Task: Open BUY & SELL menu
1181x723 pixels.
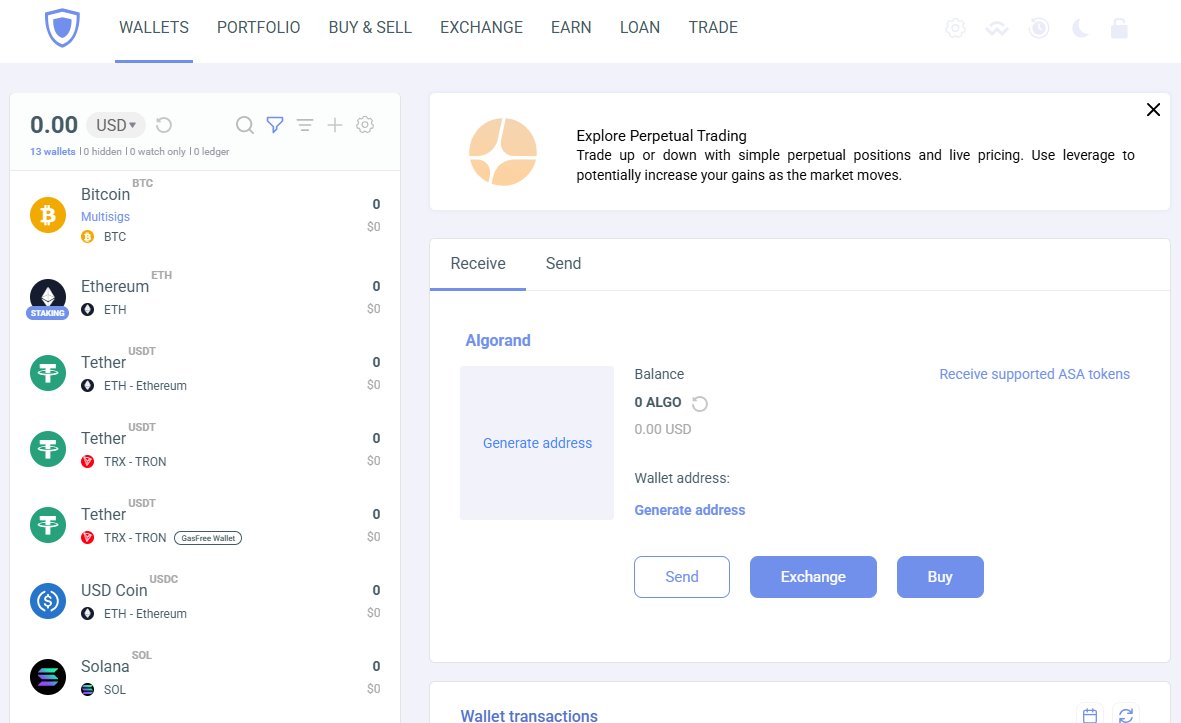Action: coord(370,28)
